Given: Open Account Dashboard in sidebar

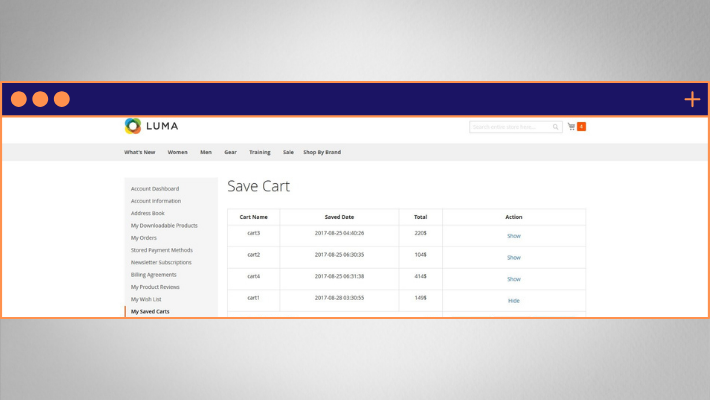Looking at the screenshot, I should [x=155, y=188].
